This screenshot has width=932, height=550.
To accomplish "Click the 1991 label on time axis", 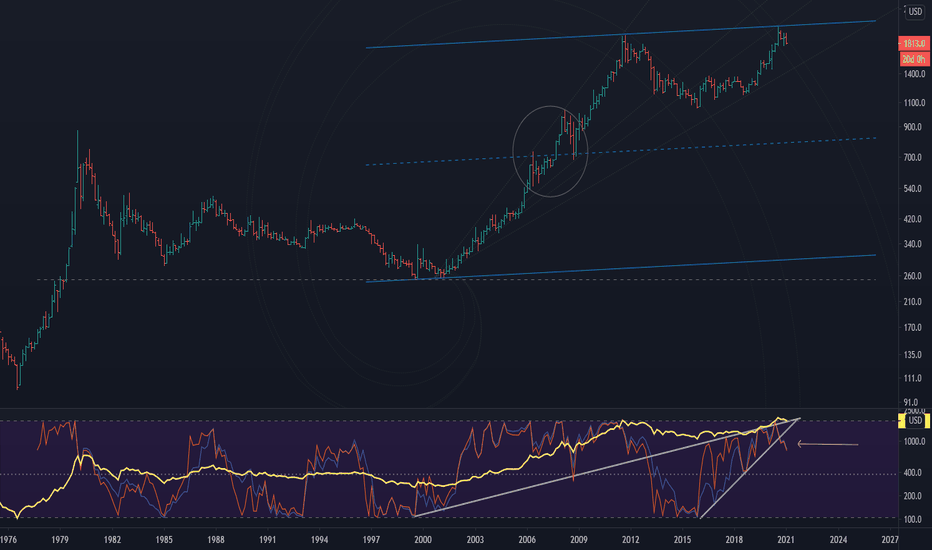I will [x=267, y=540].
